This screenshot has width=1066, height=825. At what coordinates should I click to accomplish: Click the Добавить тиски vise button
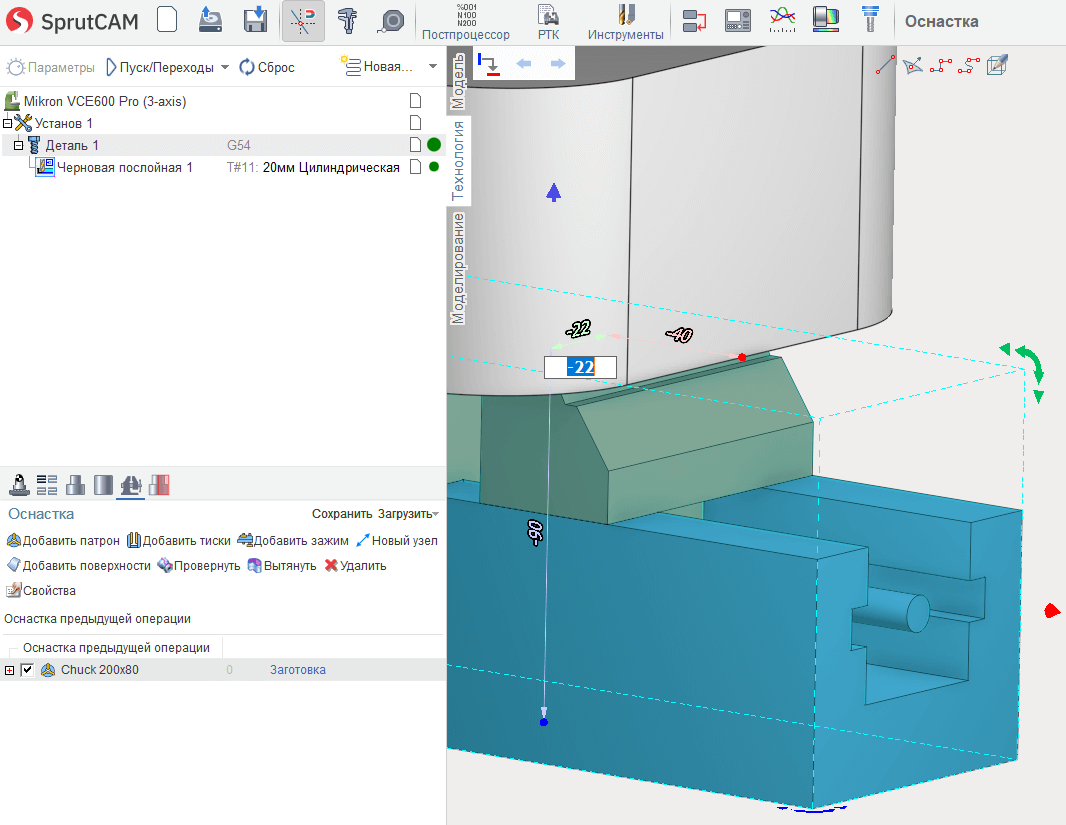[179, 540]
